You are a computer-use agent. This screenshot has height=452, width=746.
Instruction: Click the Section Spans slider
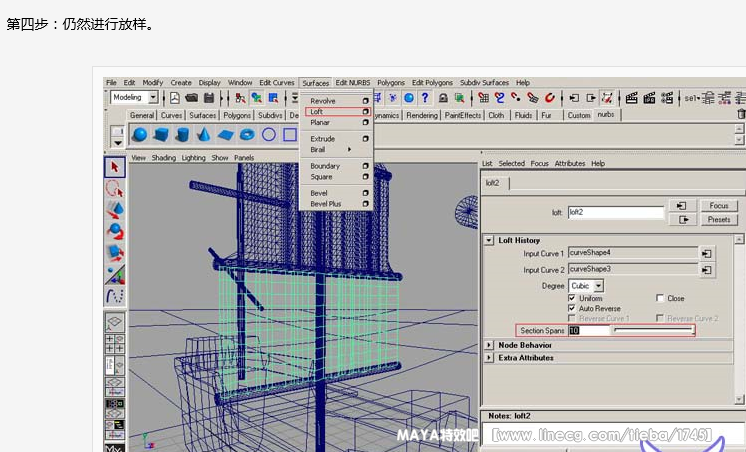coord(653,330)
